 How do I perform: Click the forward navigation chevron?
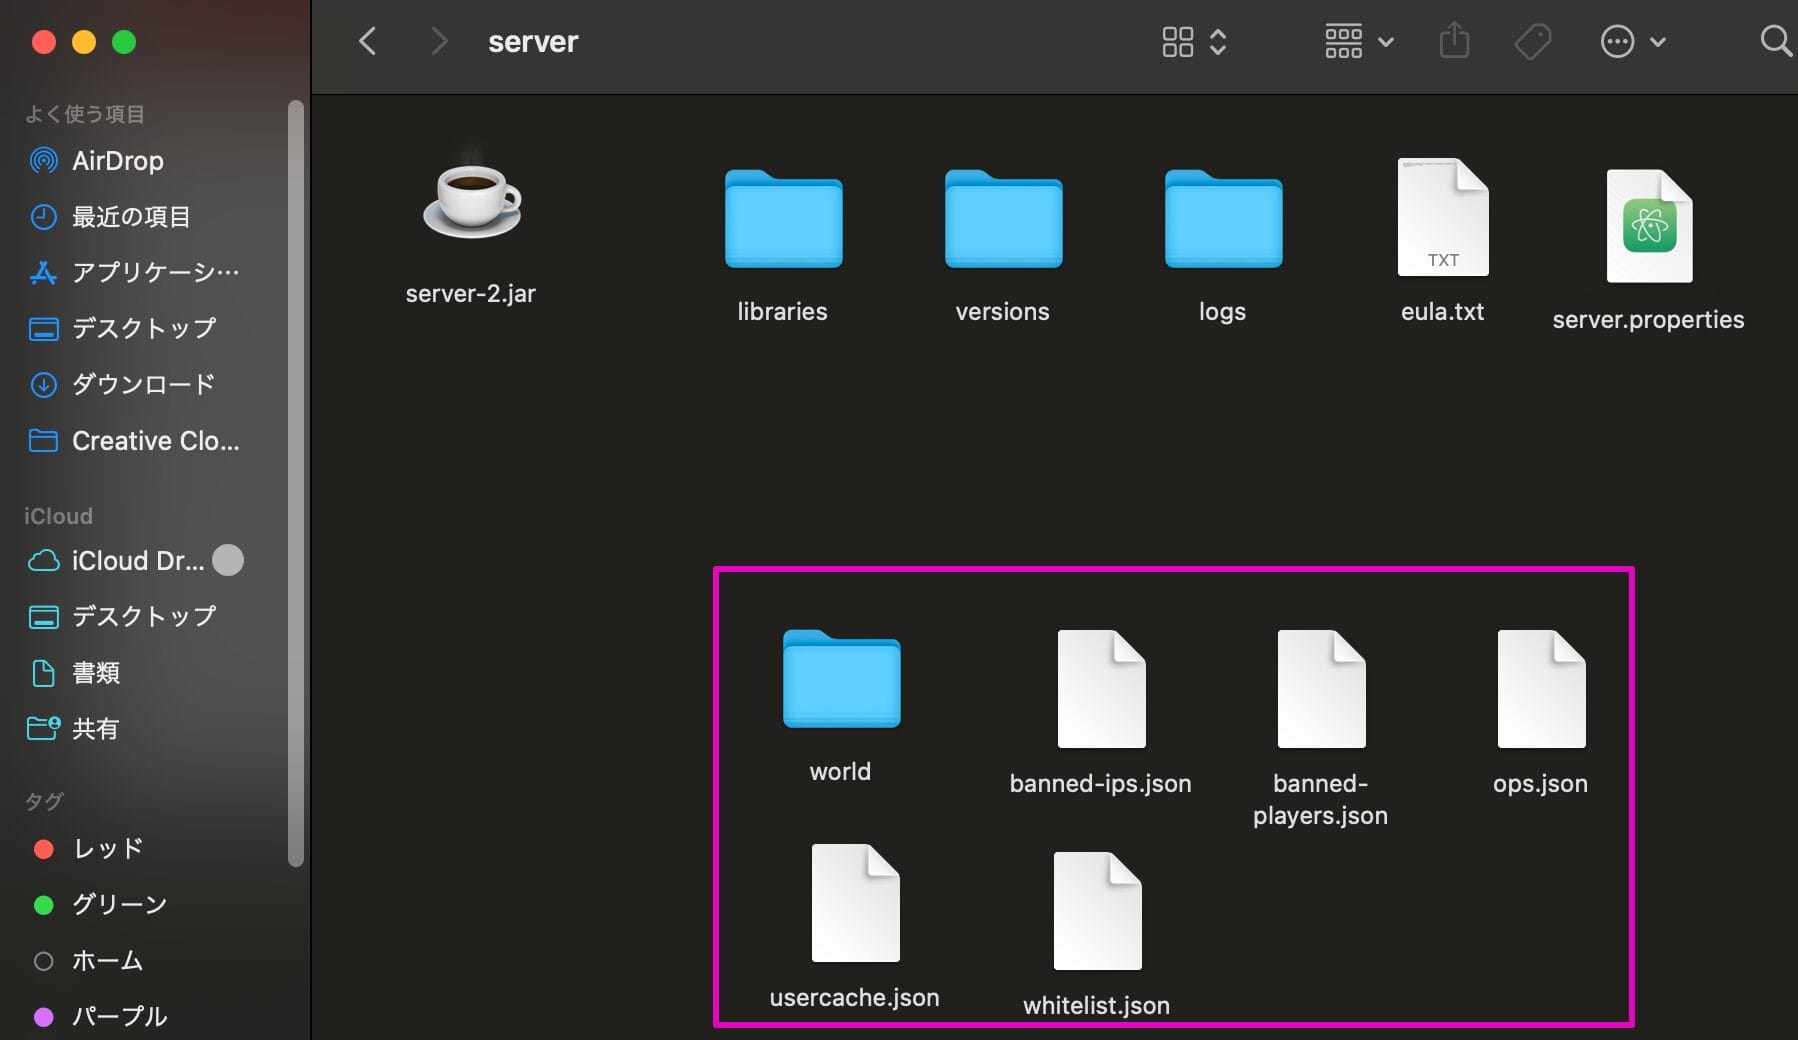[438, 42]
